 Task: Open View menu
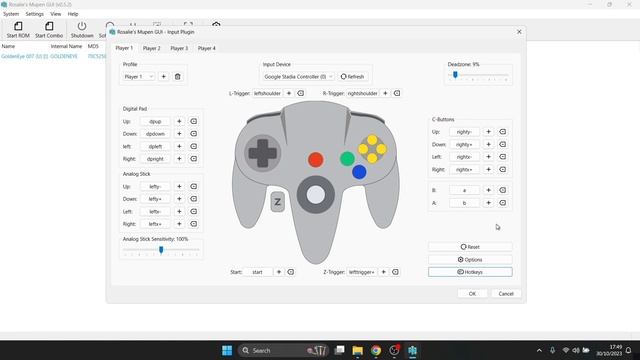point(56,14)
